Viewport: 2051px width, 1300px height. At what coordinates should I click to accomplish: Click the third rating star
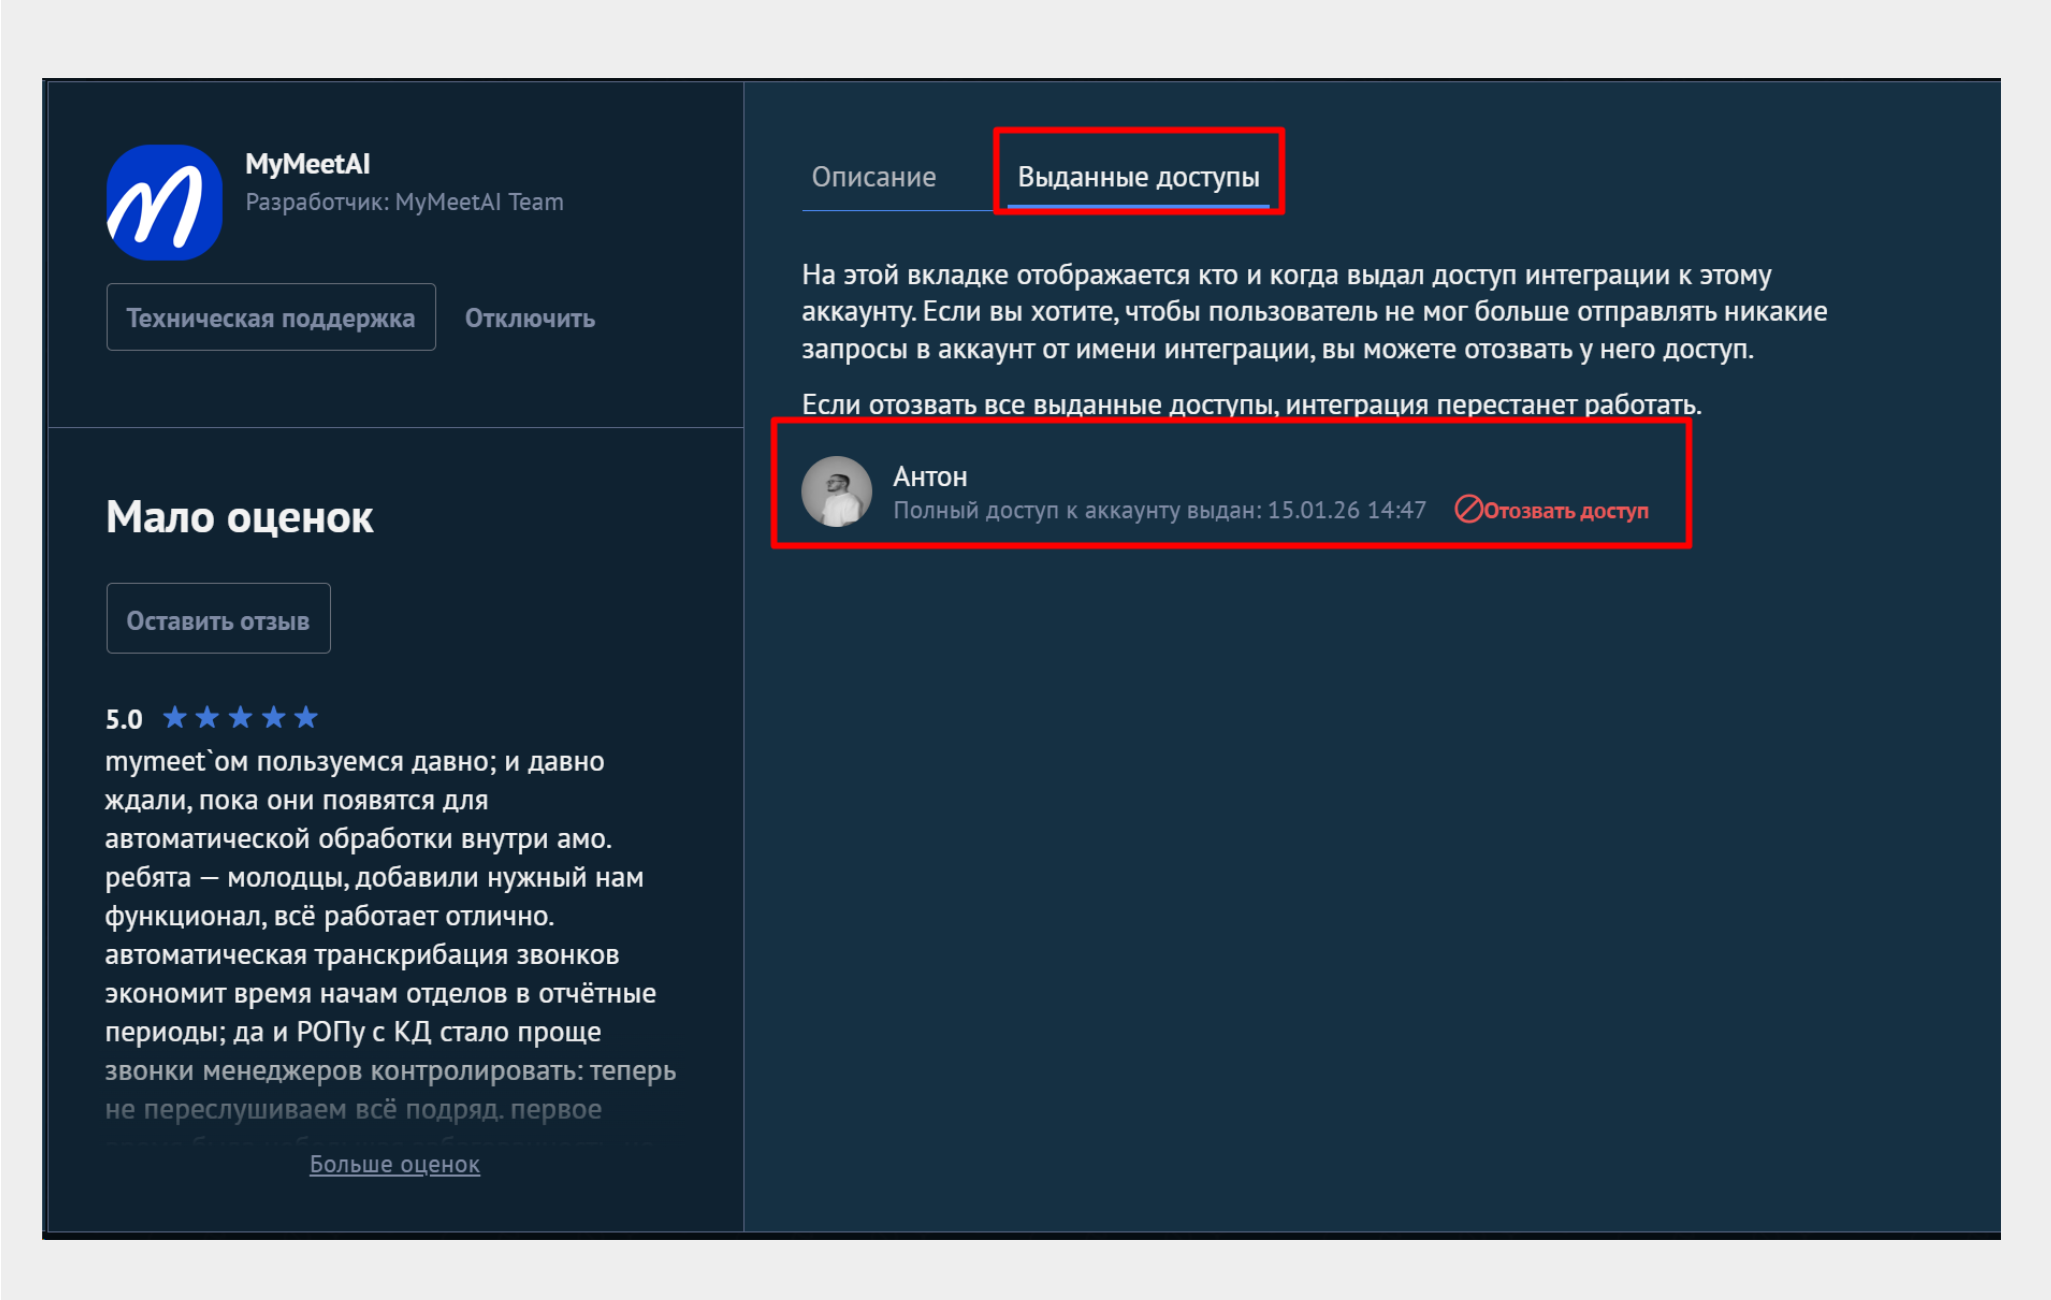[241, 717]
